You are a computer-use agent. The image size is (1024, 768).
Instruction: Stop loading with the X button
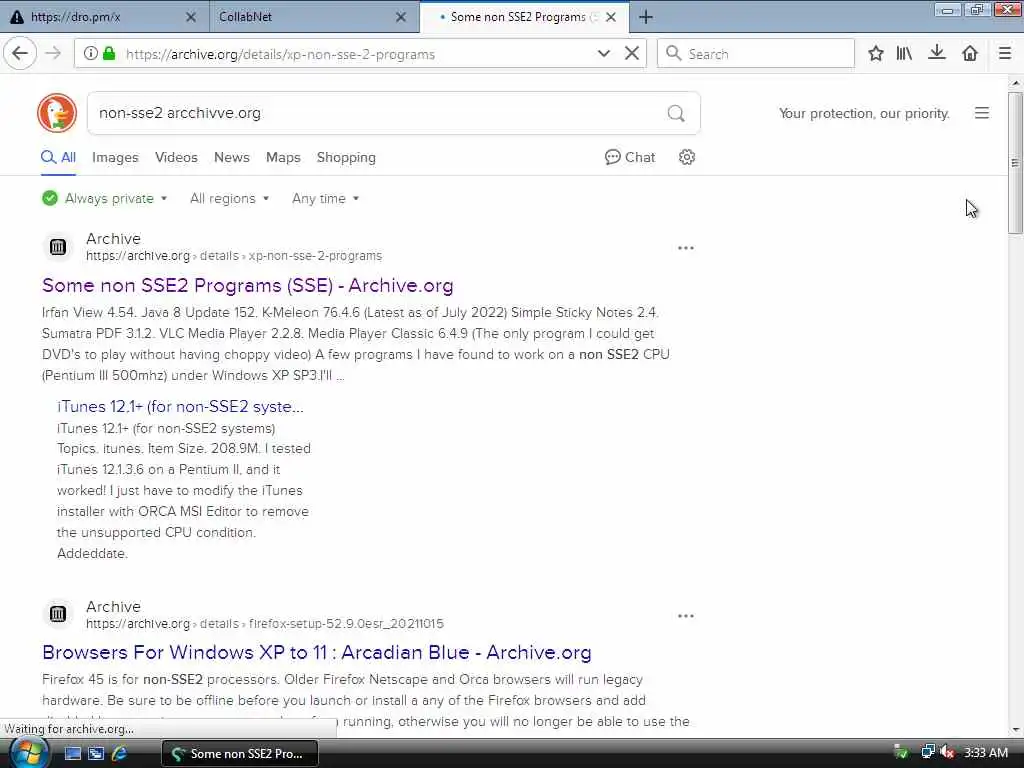(x=632, y=54)
